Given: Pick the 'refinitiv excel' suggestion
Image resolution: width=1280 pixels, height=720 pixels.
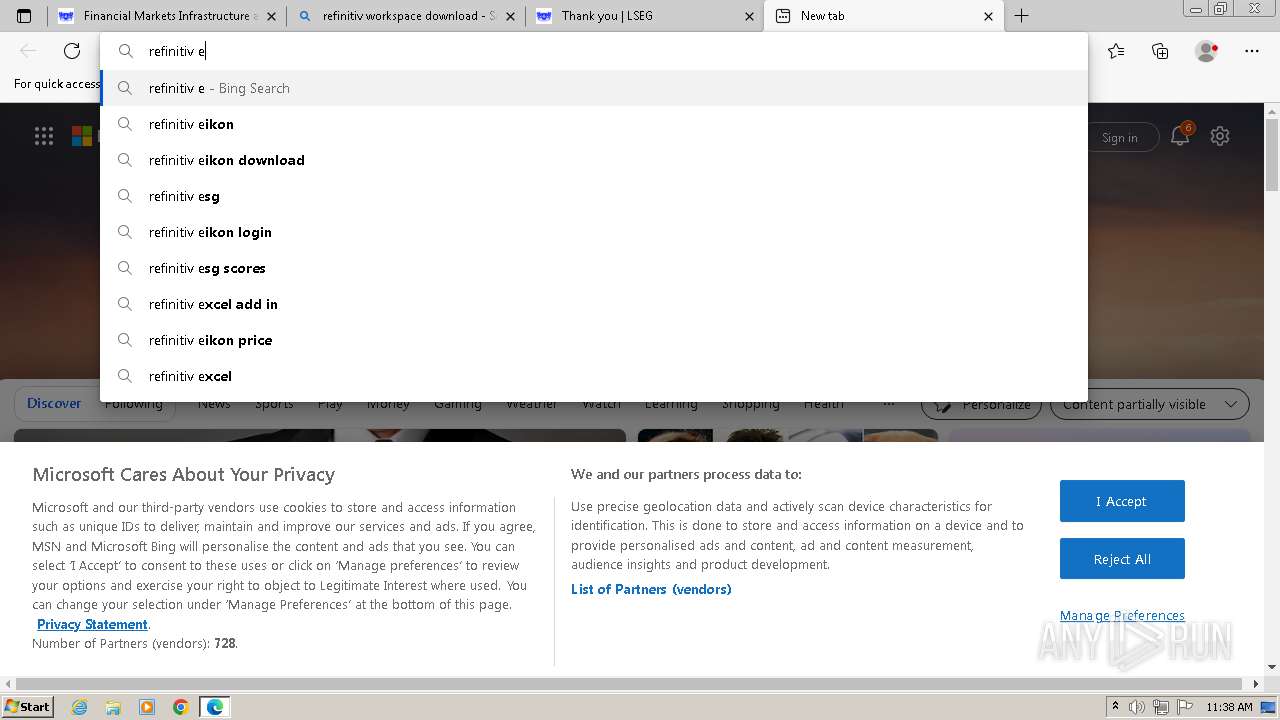Looking at the screenshot, I should (x=594, y=376).
